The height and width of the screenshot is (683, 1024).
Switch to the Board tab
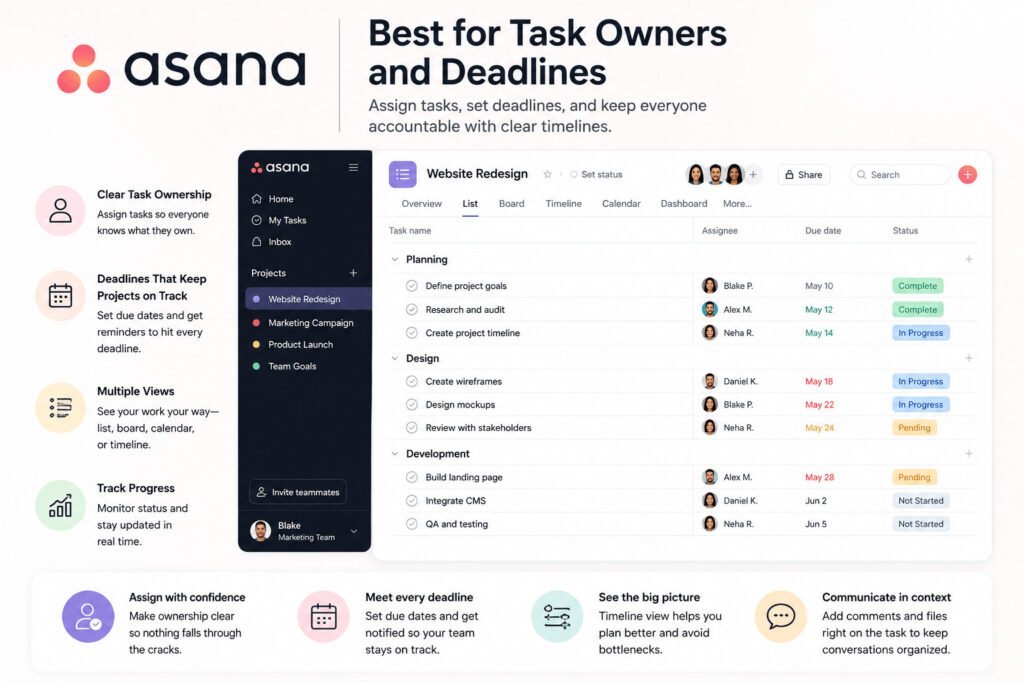coord(511,204)
